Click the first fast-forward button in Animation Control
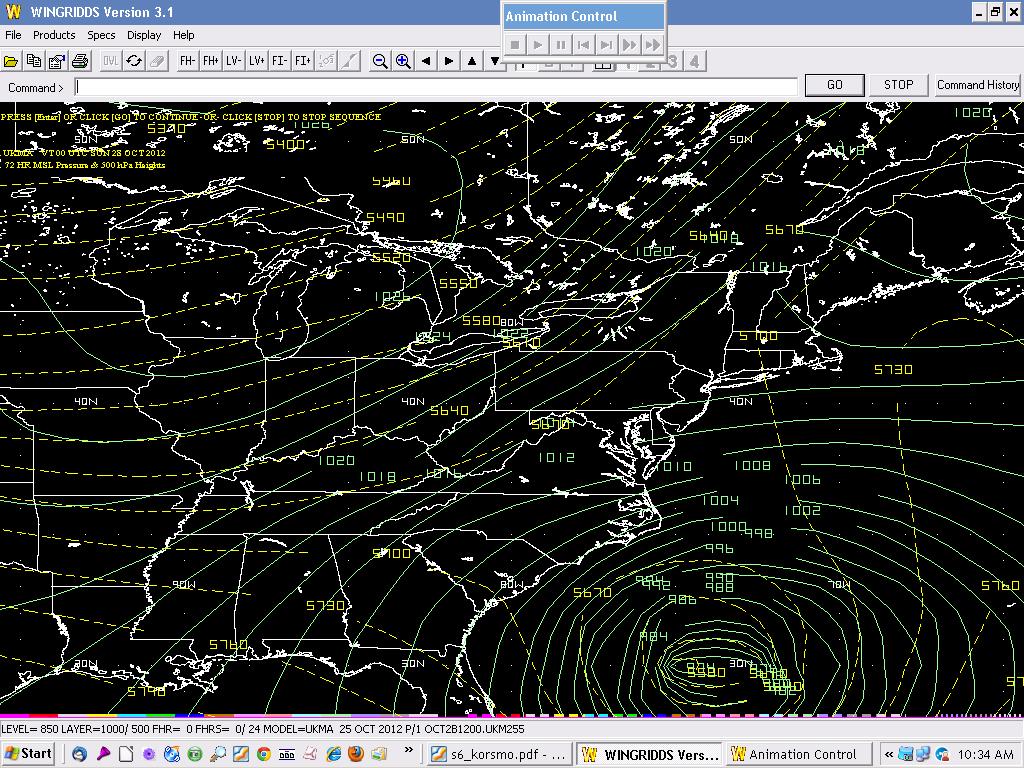 click(630, 44)
